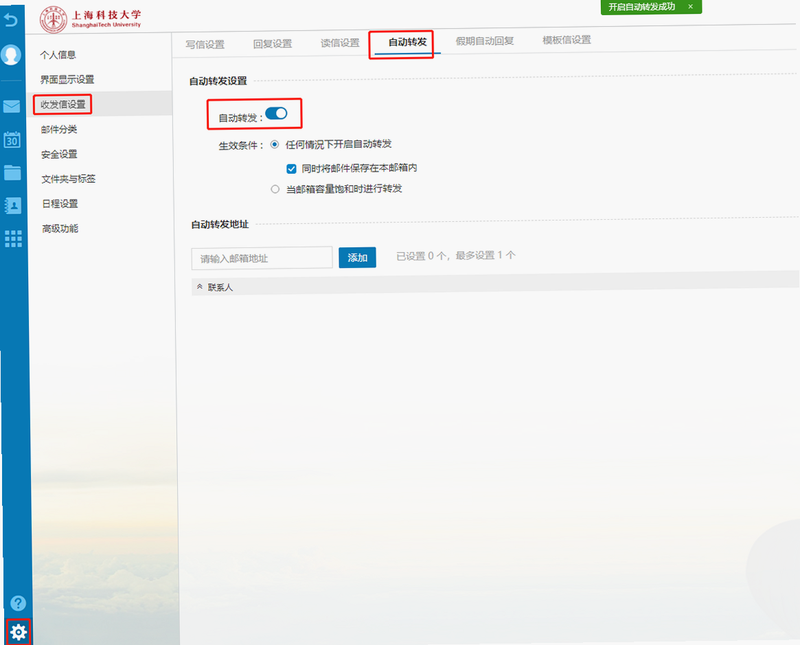The width and height of the screenshot is (800, 645).
Task: Open the calendar icon
Action: [12, 139]
